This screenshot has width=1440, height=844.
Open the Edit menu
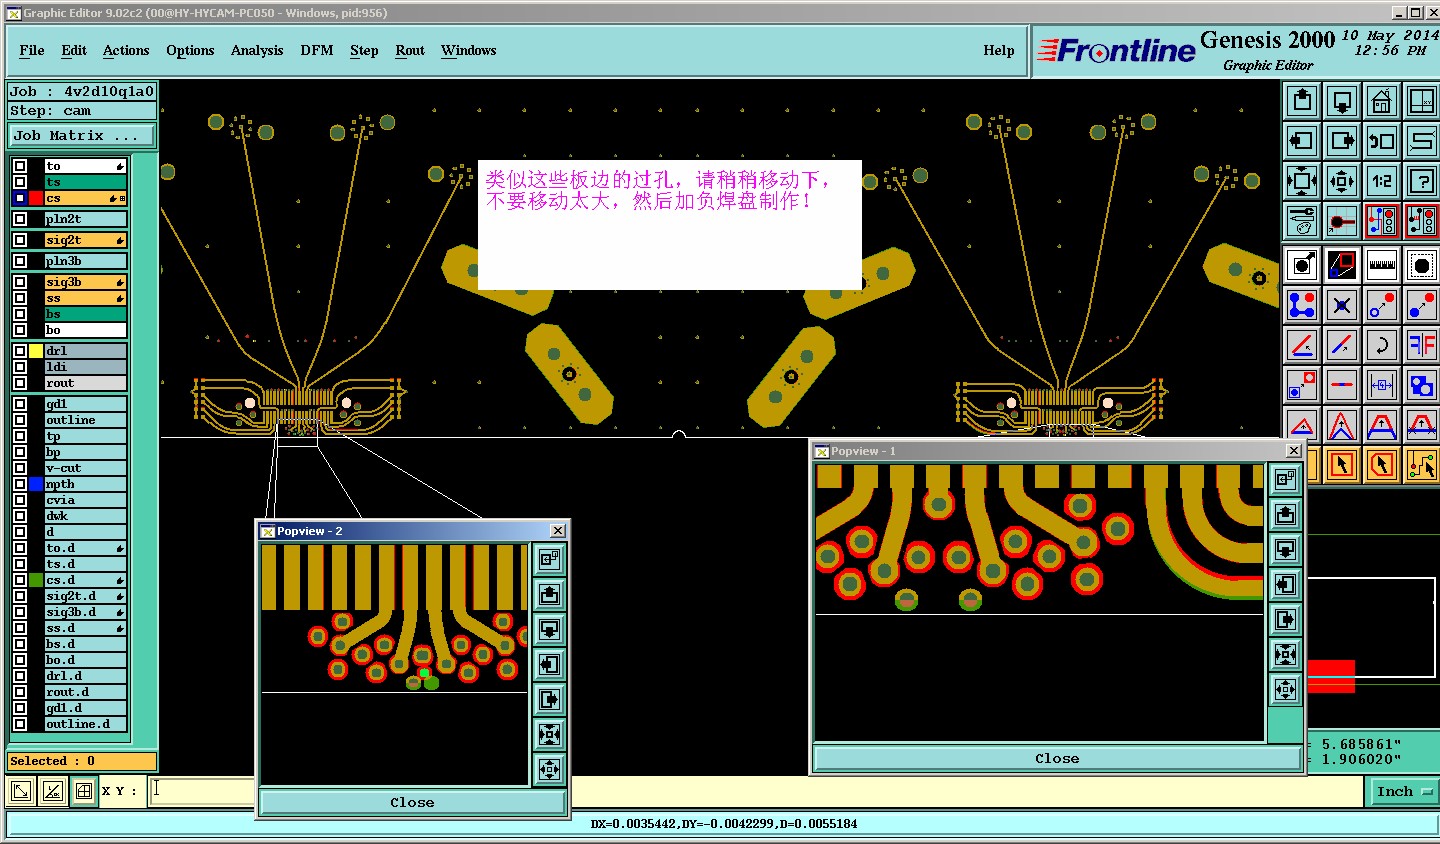(74, 50)
